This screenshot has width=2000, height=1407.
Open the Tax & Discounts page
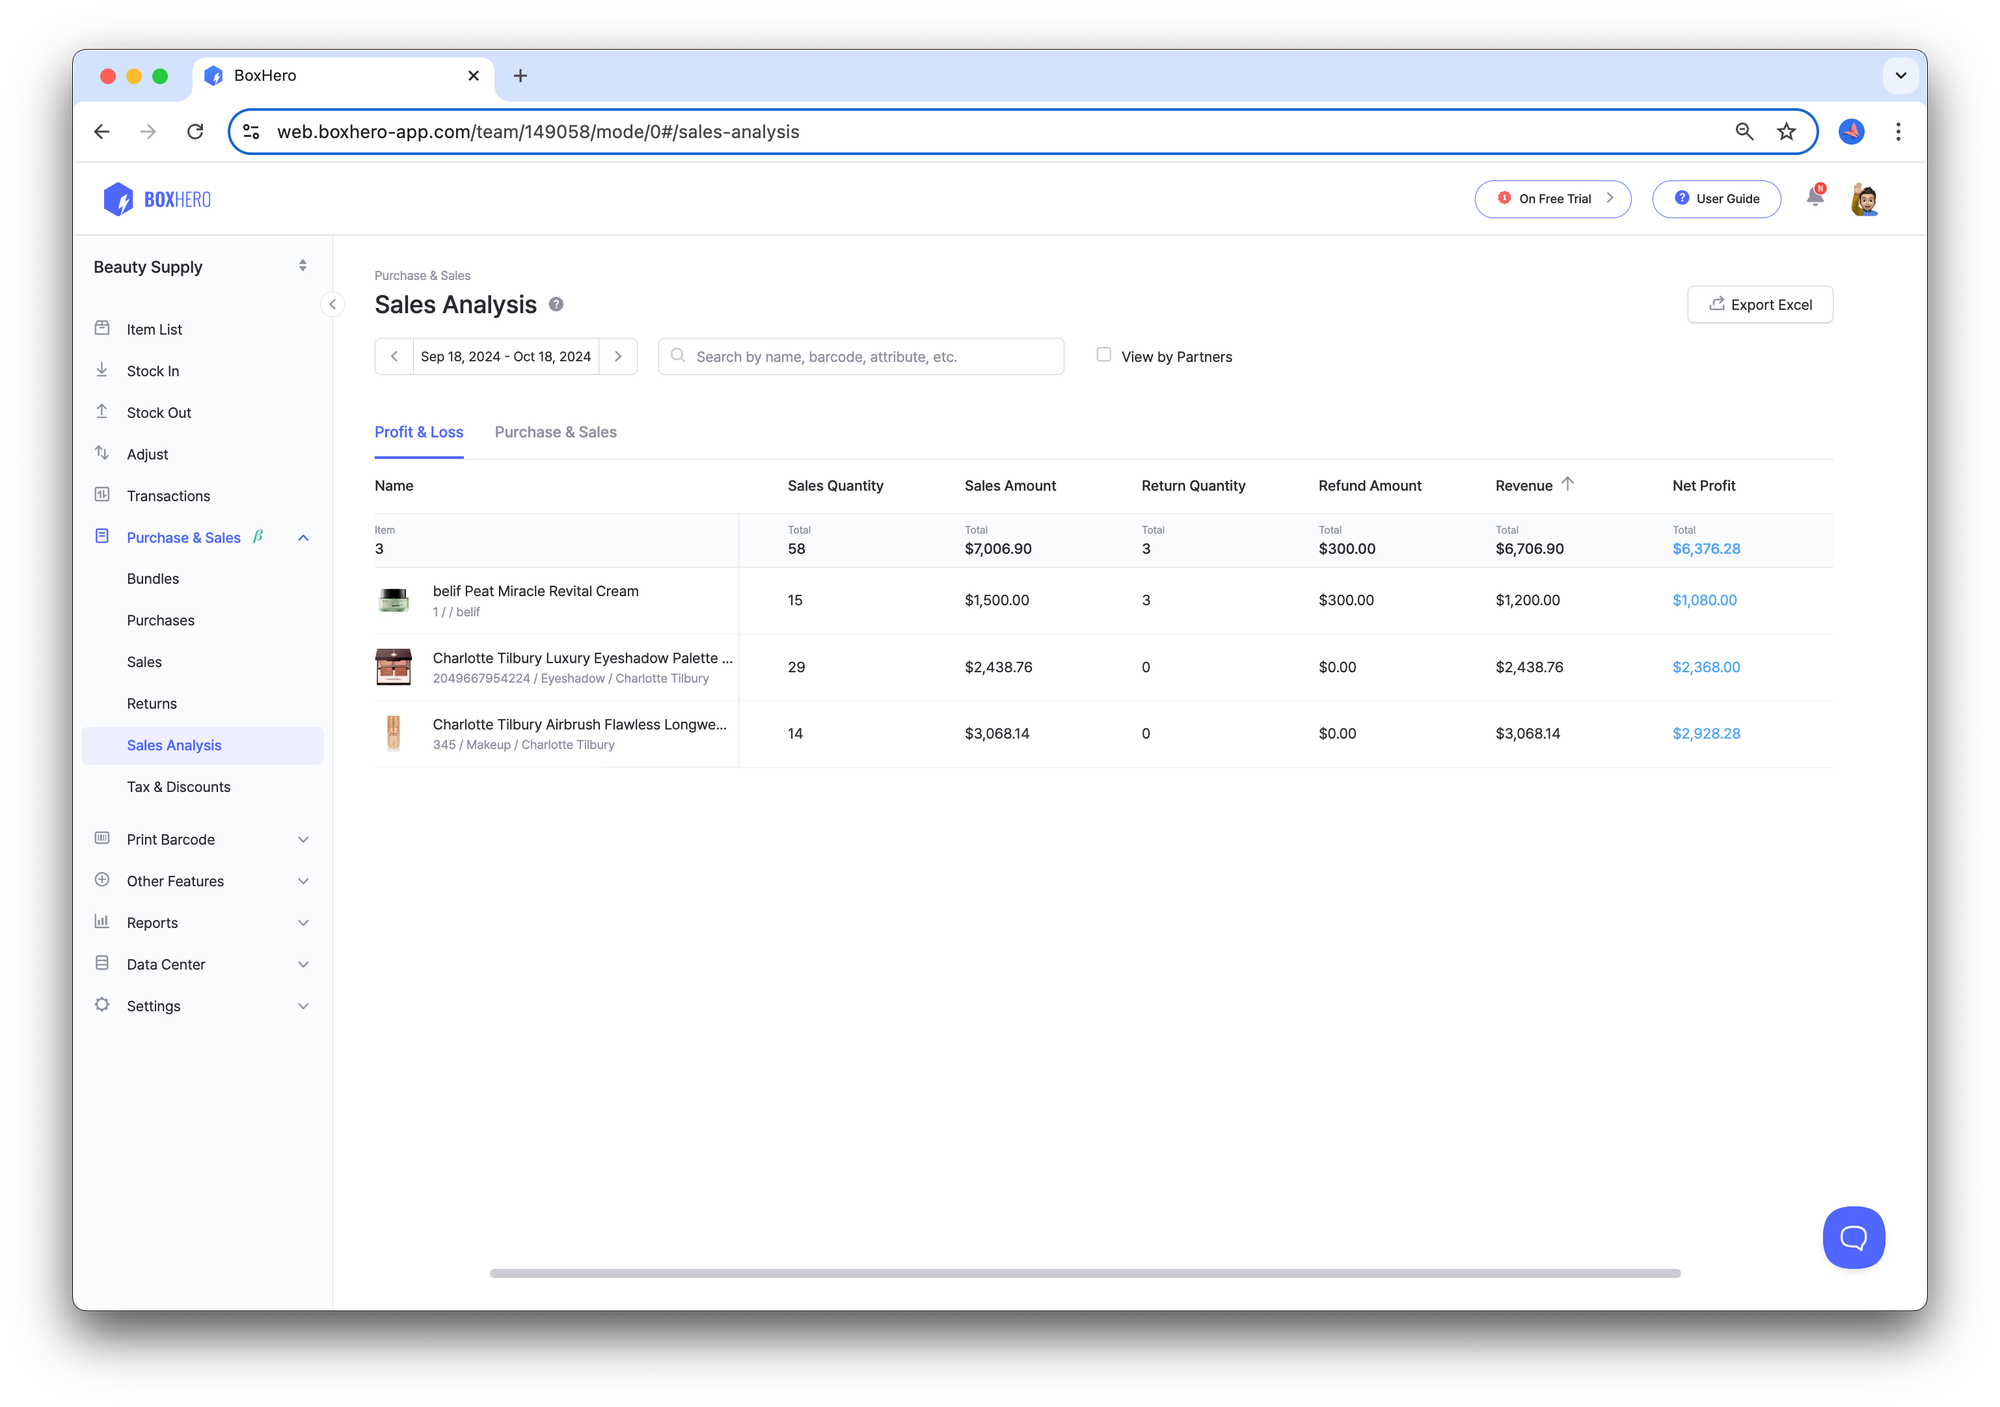[x=178, y=786]
